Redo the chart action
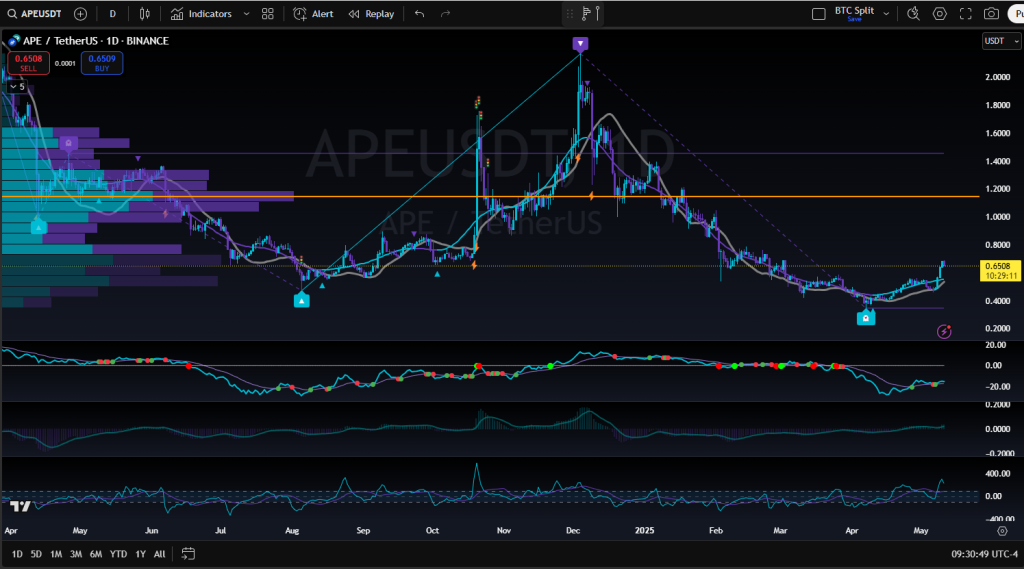1024x569 pixels. point(445,14)
